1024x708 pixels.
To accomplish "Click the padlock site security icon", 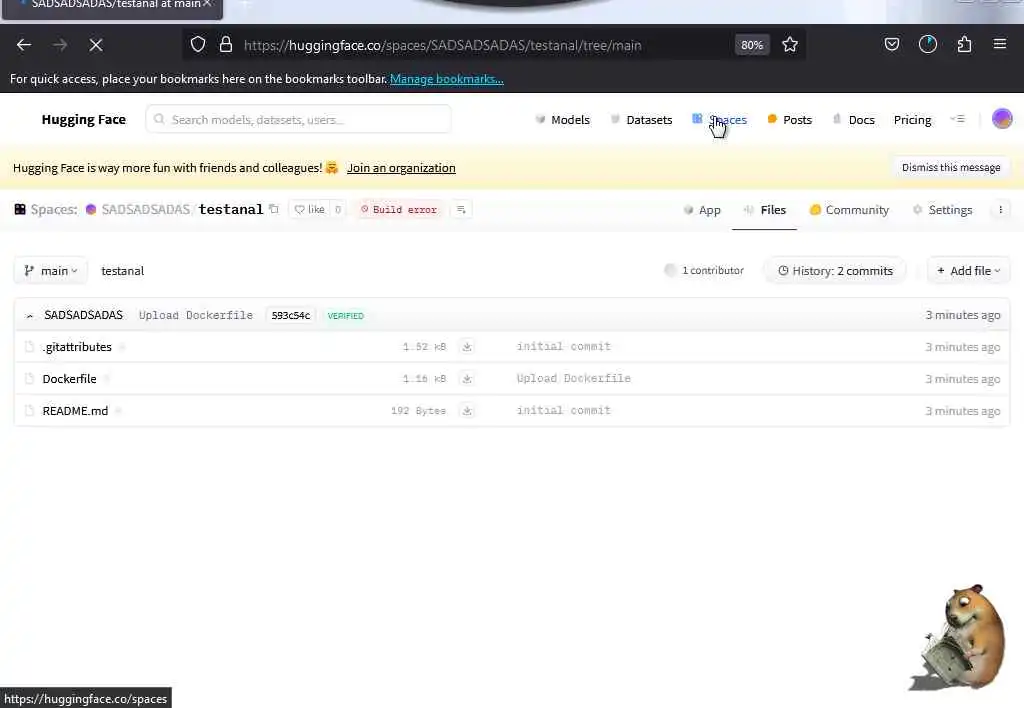I will [x=226, y=44].
